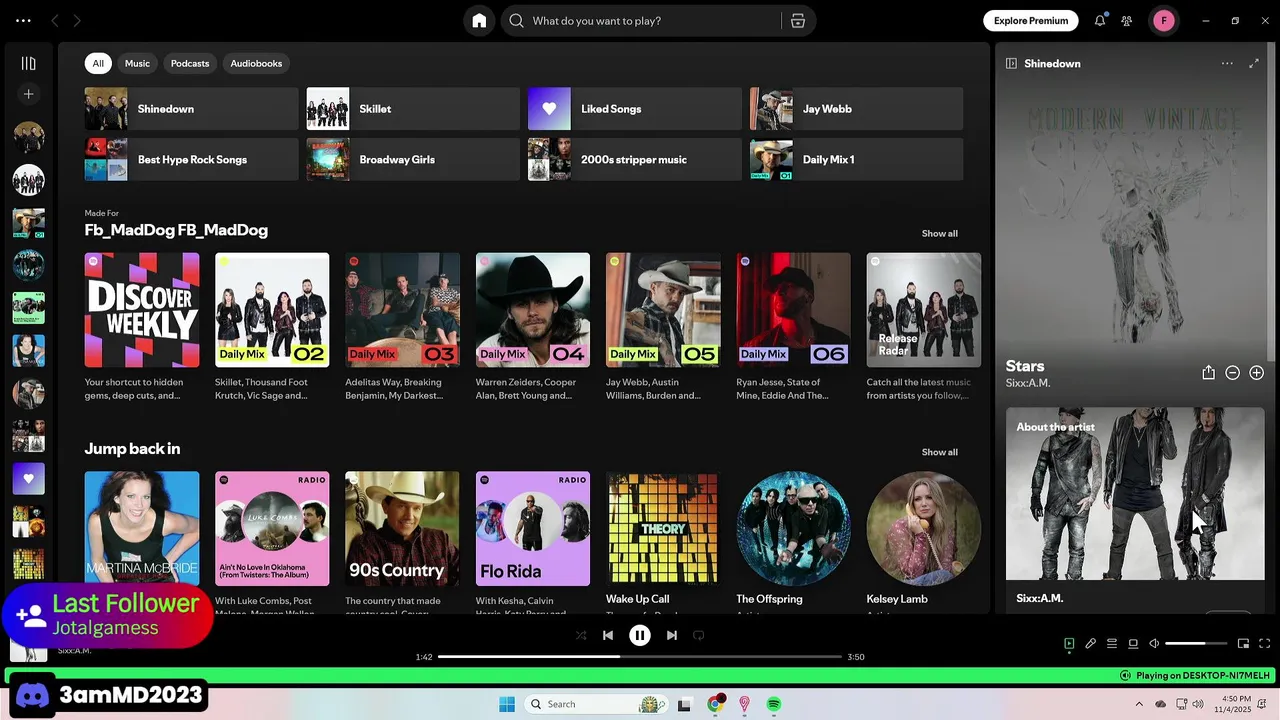Open Release Radar cover
The image size is (1280, 720).
pos(924,310)
